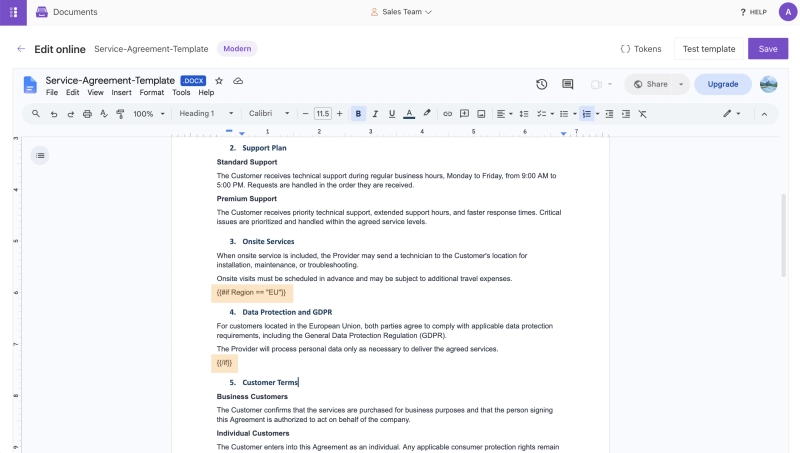800x453 pixels.
Task: Open the text color picker
Action: click(409, 114)
